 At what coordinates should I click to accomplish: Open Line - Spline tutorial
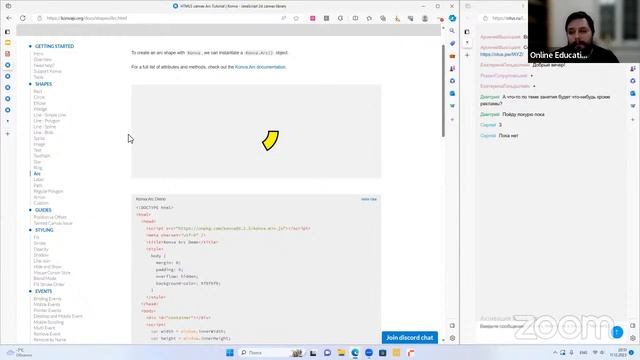[x=45, y=127]
